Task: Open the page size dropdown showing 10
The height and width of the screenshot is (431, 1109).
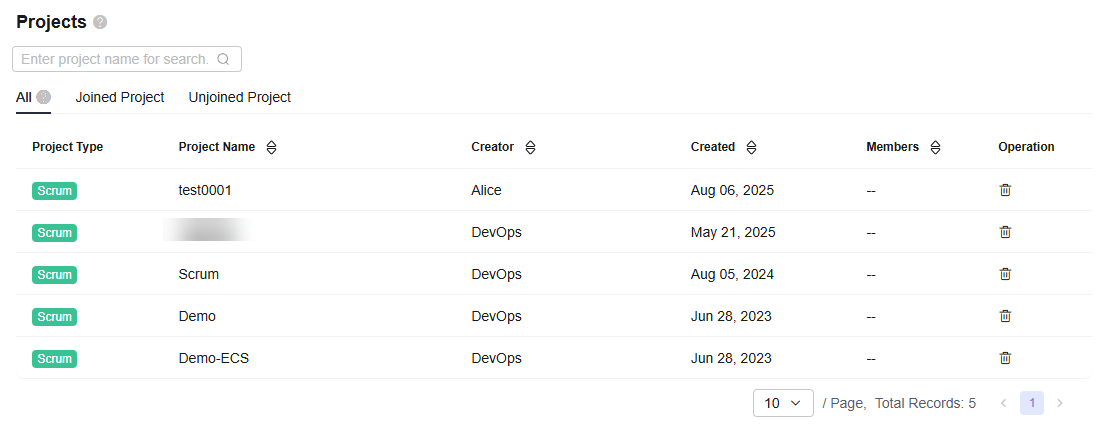Action: click(x=783, y=403)
